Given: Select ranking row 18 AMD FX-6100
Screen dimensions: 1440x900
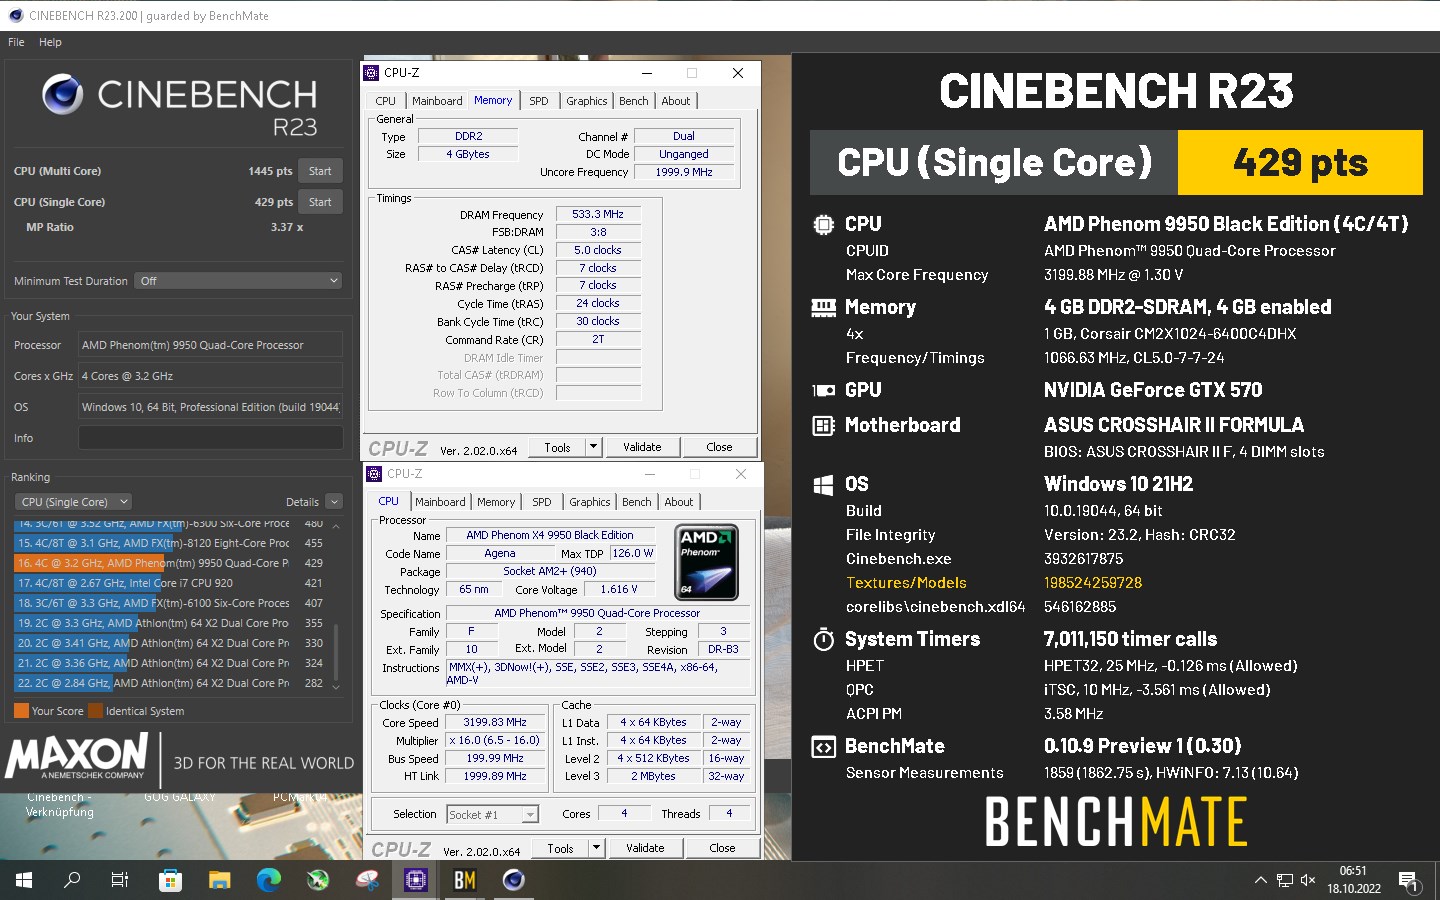Looking at the screenshot, I should [168, 603].
